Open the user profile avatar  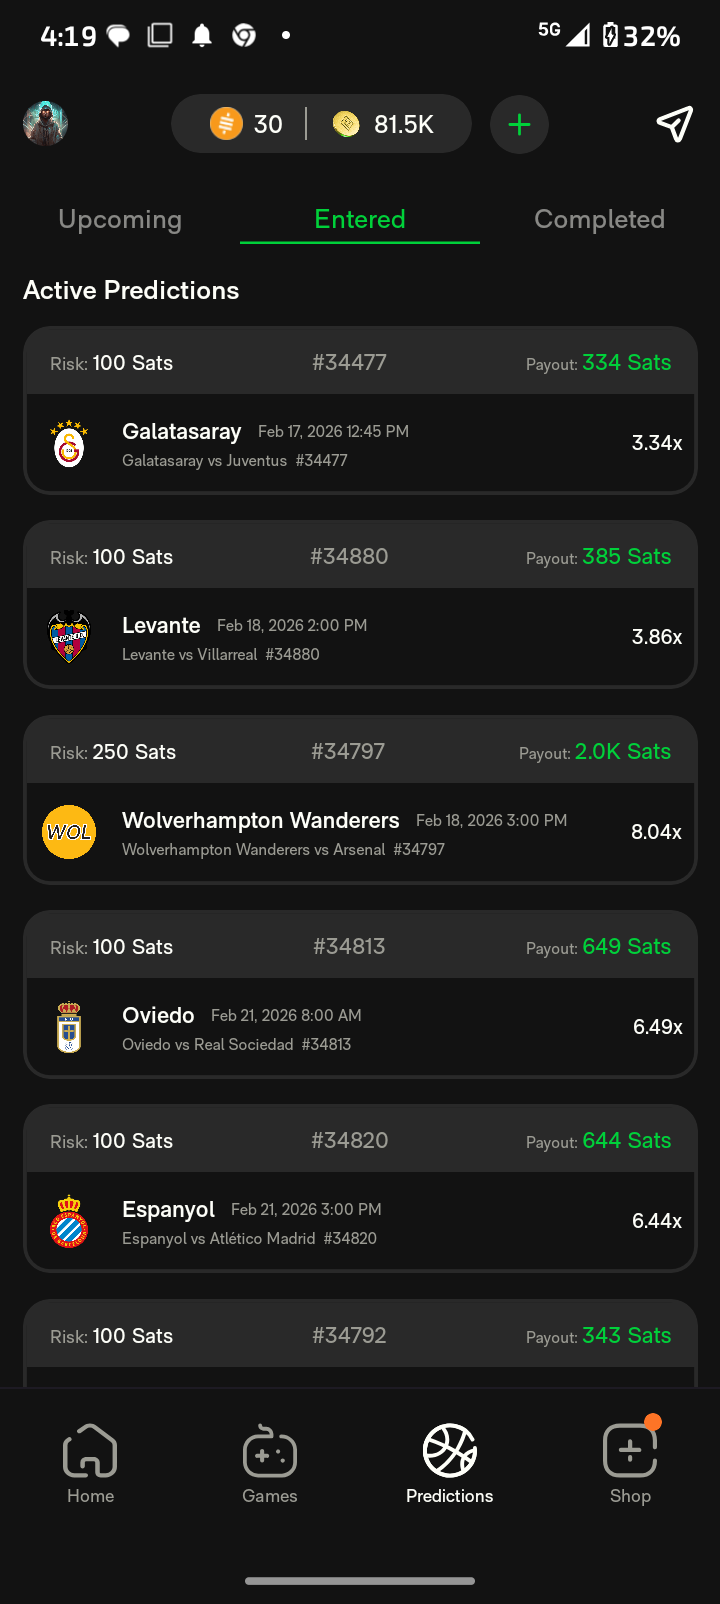[45, 124]
